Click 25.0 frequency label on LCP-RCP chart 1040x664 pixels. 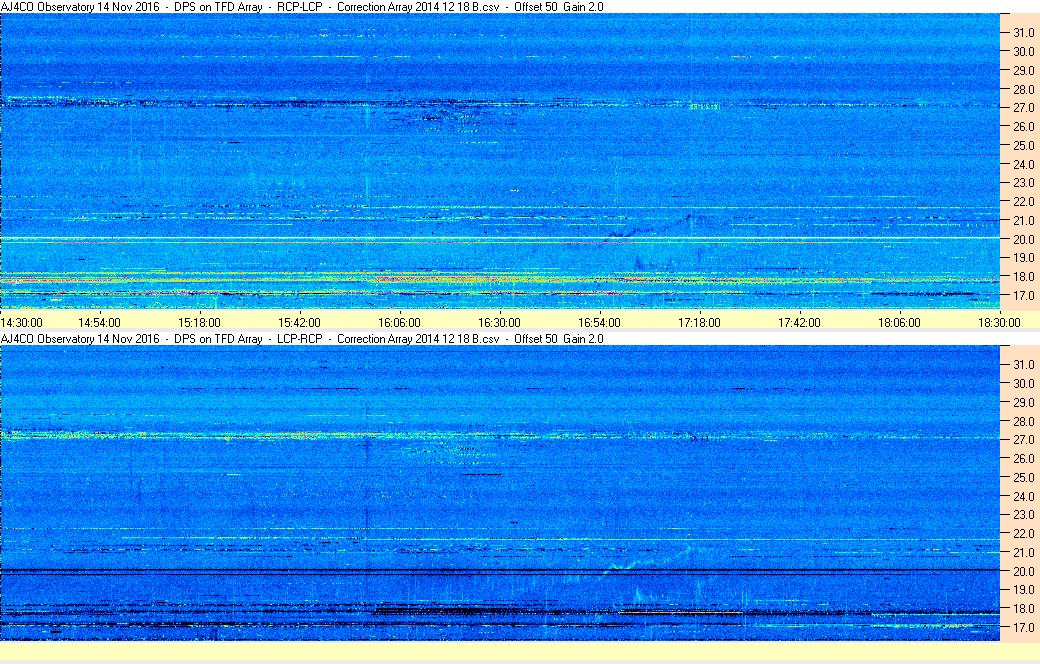tap(1023, 477)
